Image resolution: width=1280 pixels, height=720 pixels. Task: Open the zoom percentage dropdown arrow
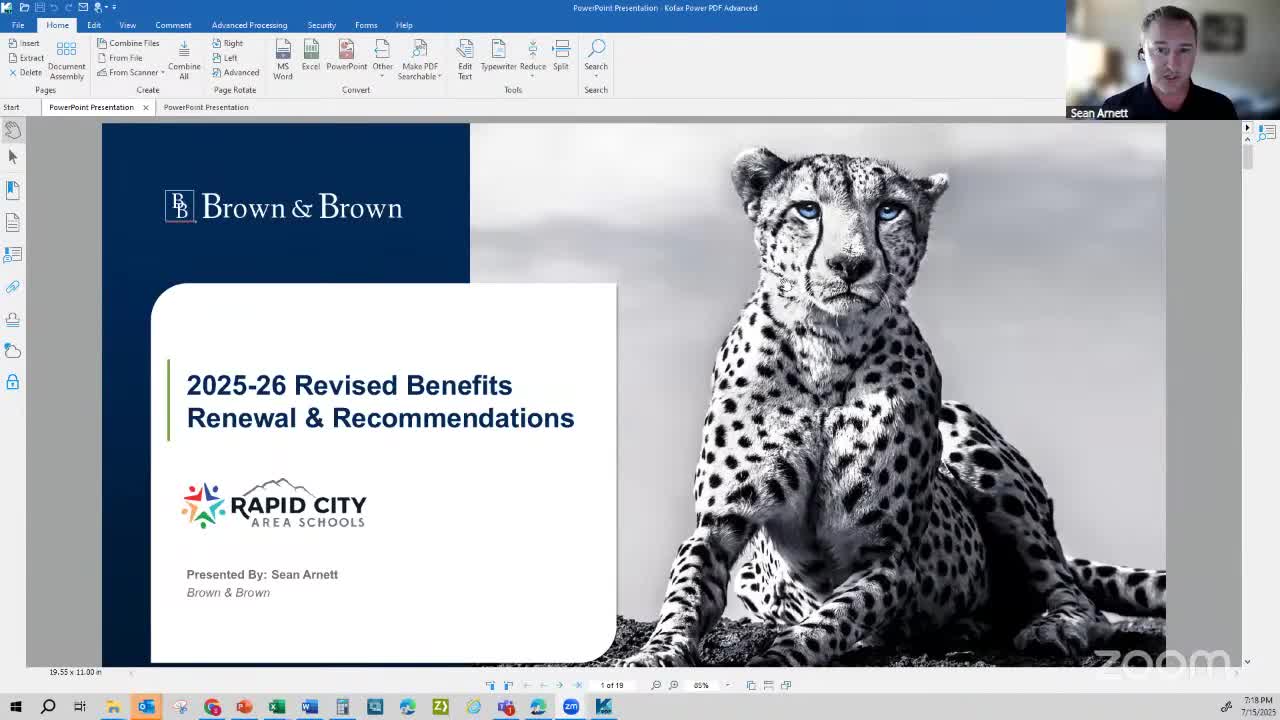(x=726, y=685)
